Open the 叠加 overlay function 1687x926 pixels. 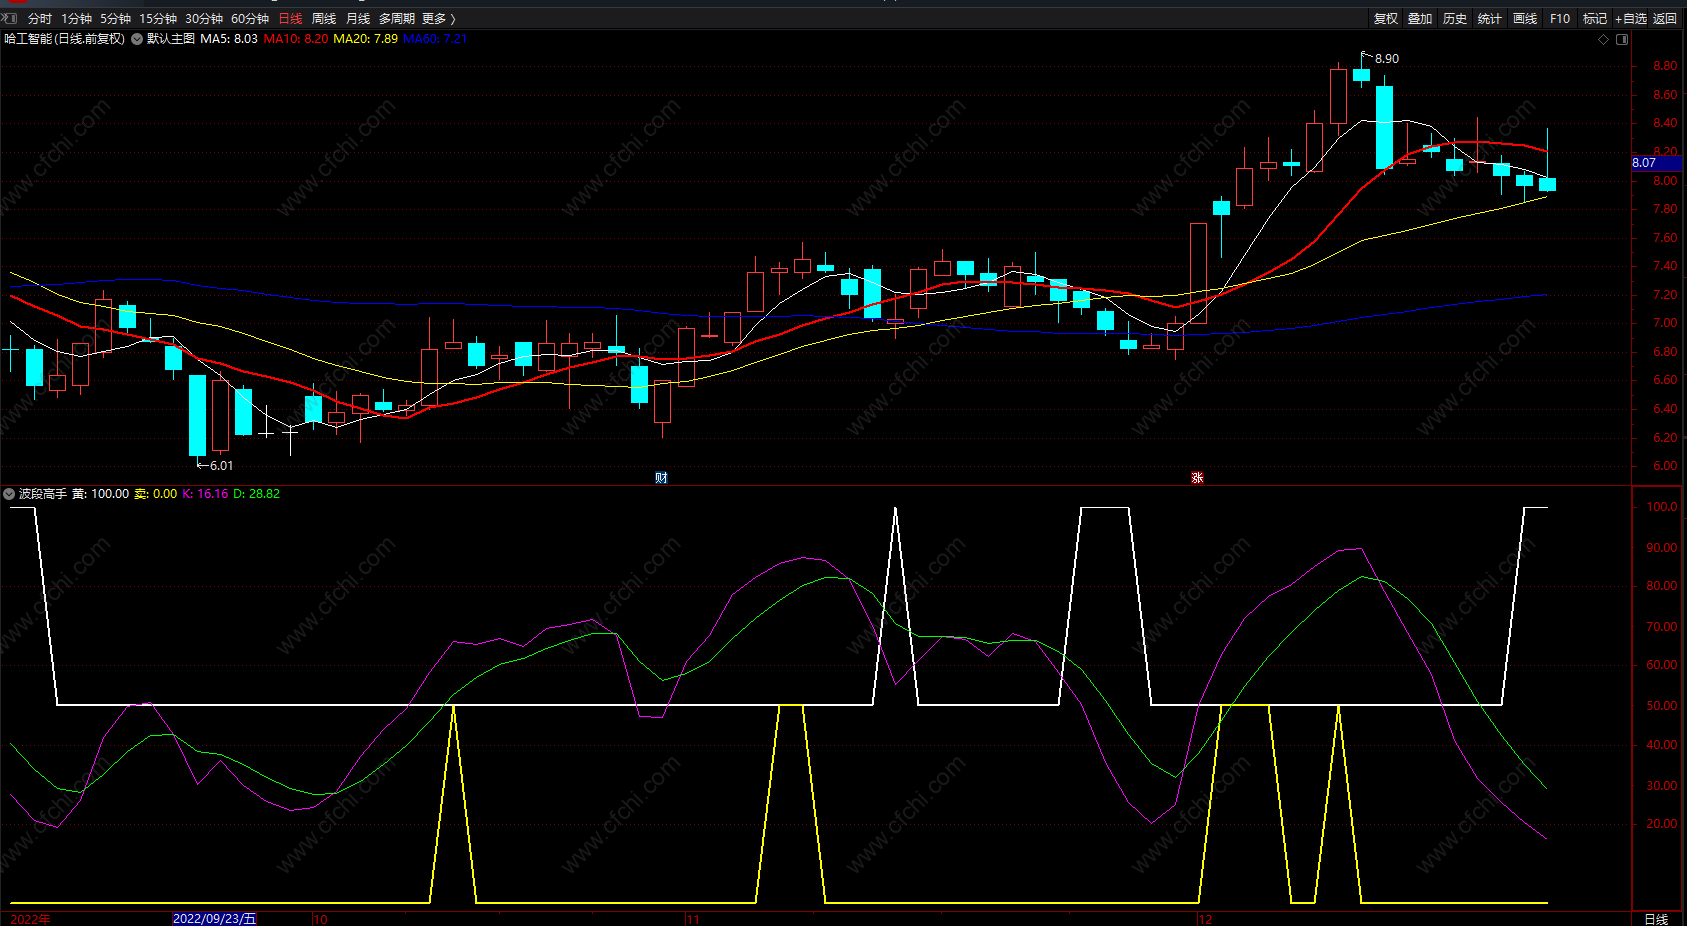click(x=1420, y=19)
